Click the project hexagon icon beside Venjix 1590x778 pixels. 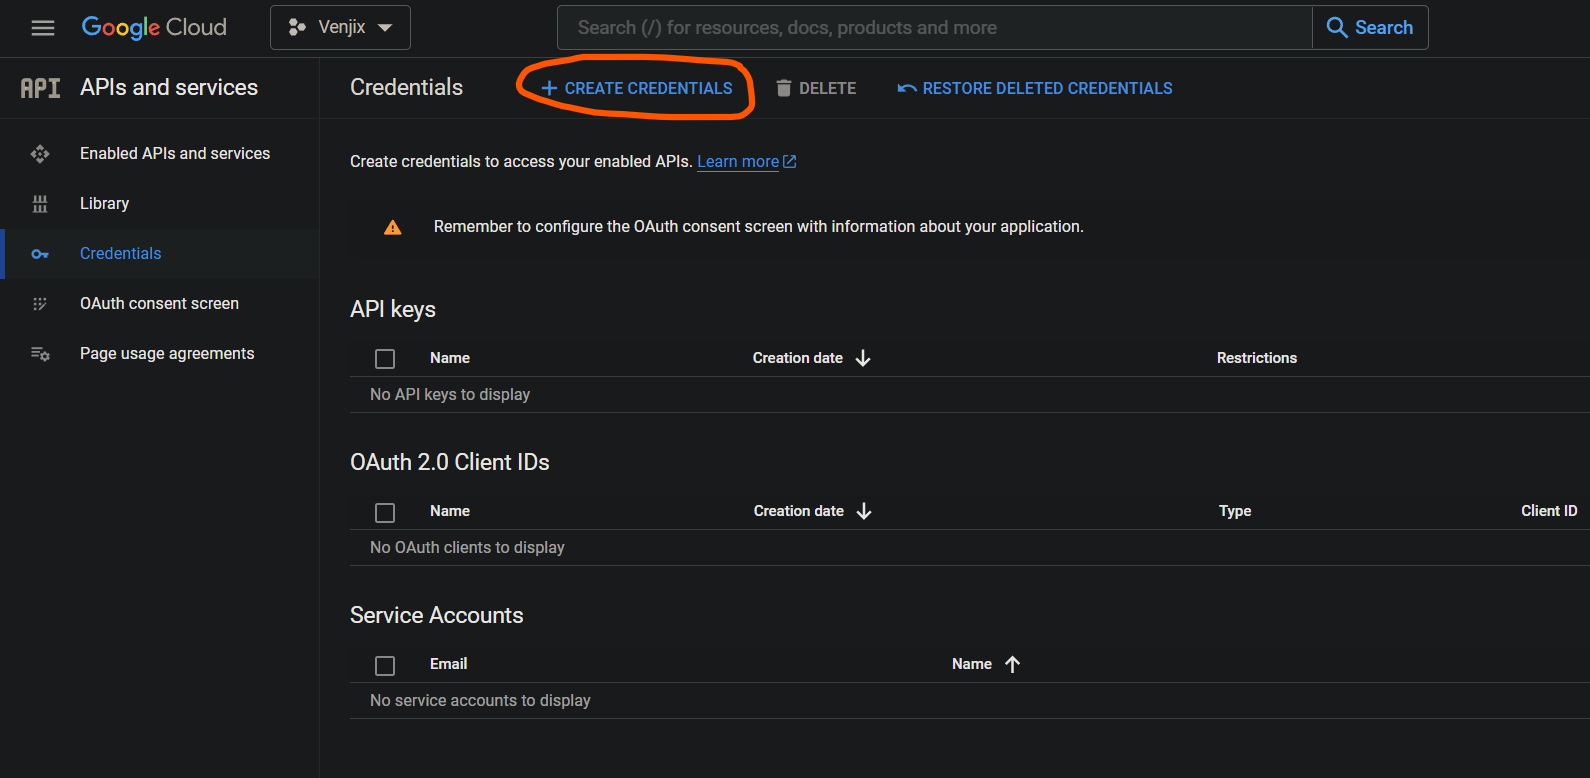(297, 27)
